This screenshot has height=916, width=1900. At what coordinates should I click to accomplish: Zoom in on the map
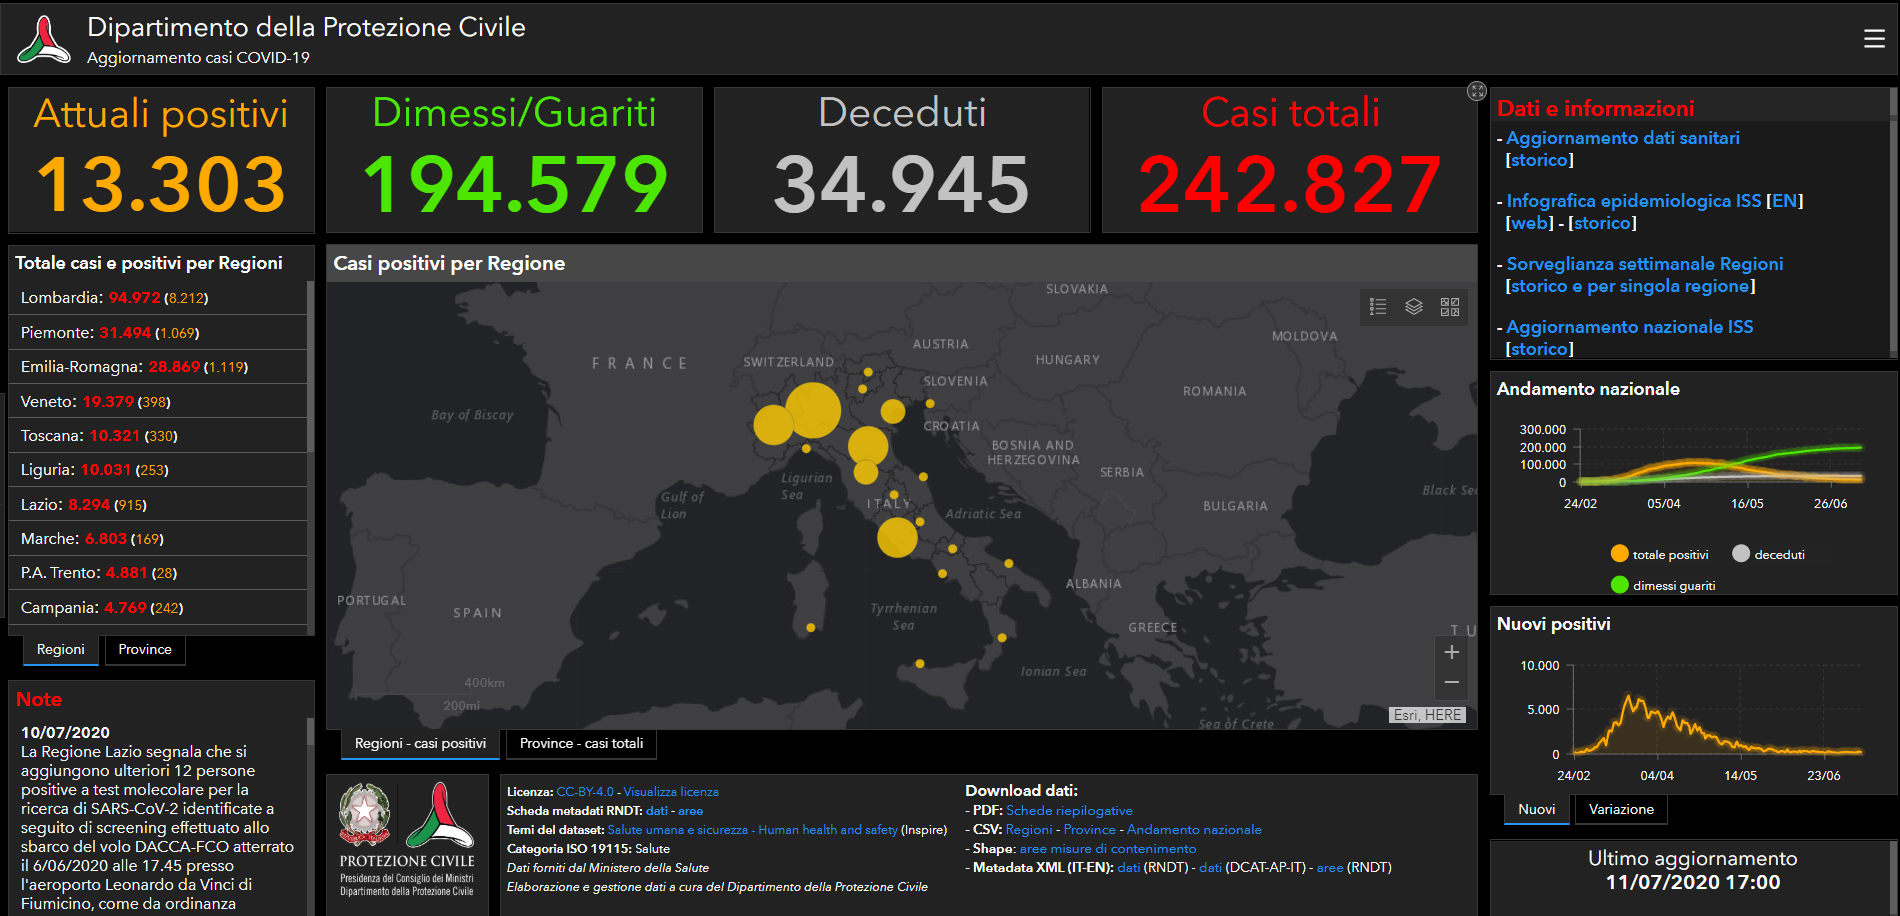[x=1452, y=652]
